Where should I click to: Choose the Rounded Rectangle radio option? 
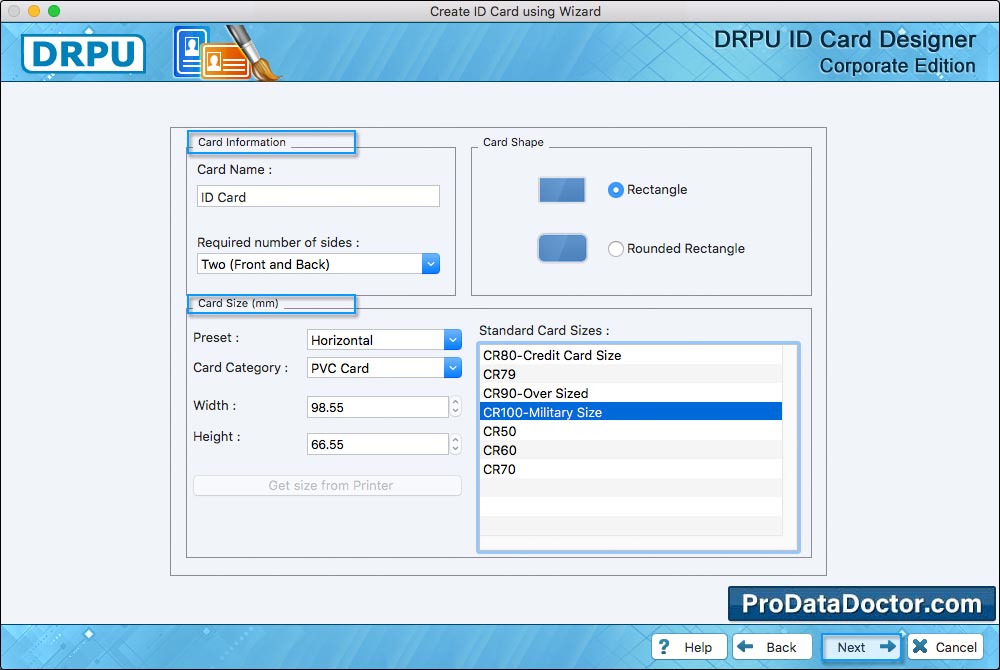pos(616,249)
